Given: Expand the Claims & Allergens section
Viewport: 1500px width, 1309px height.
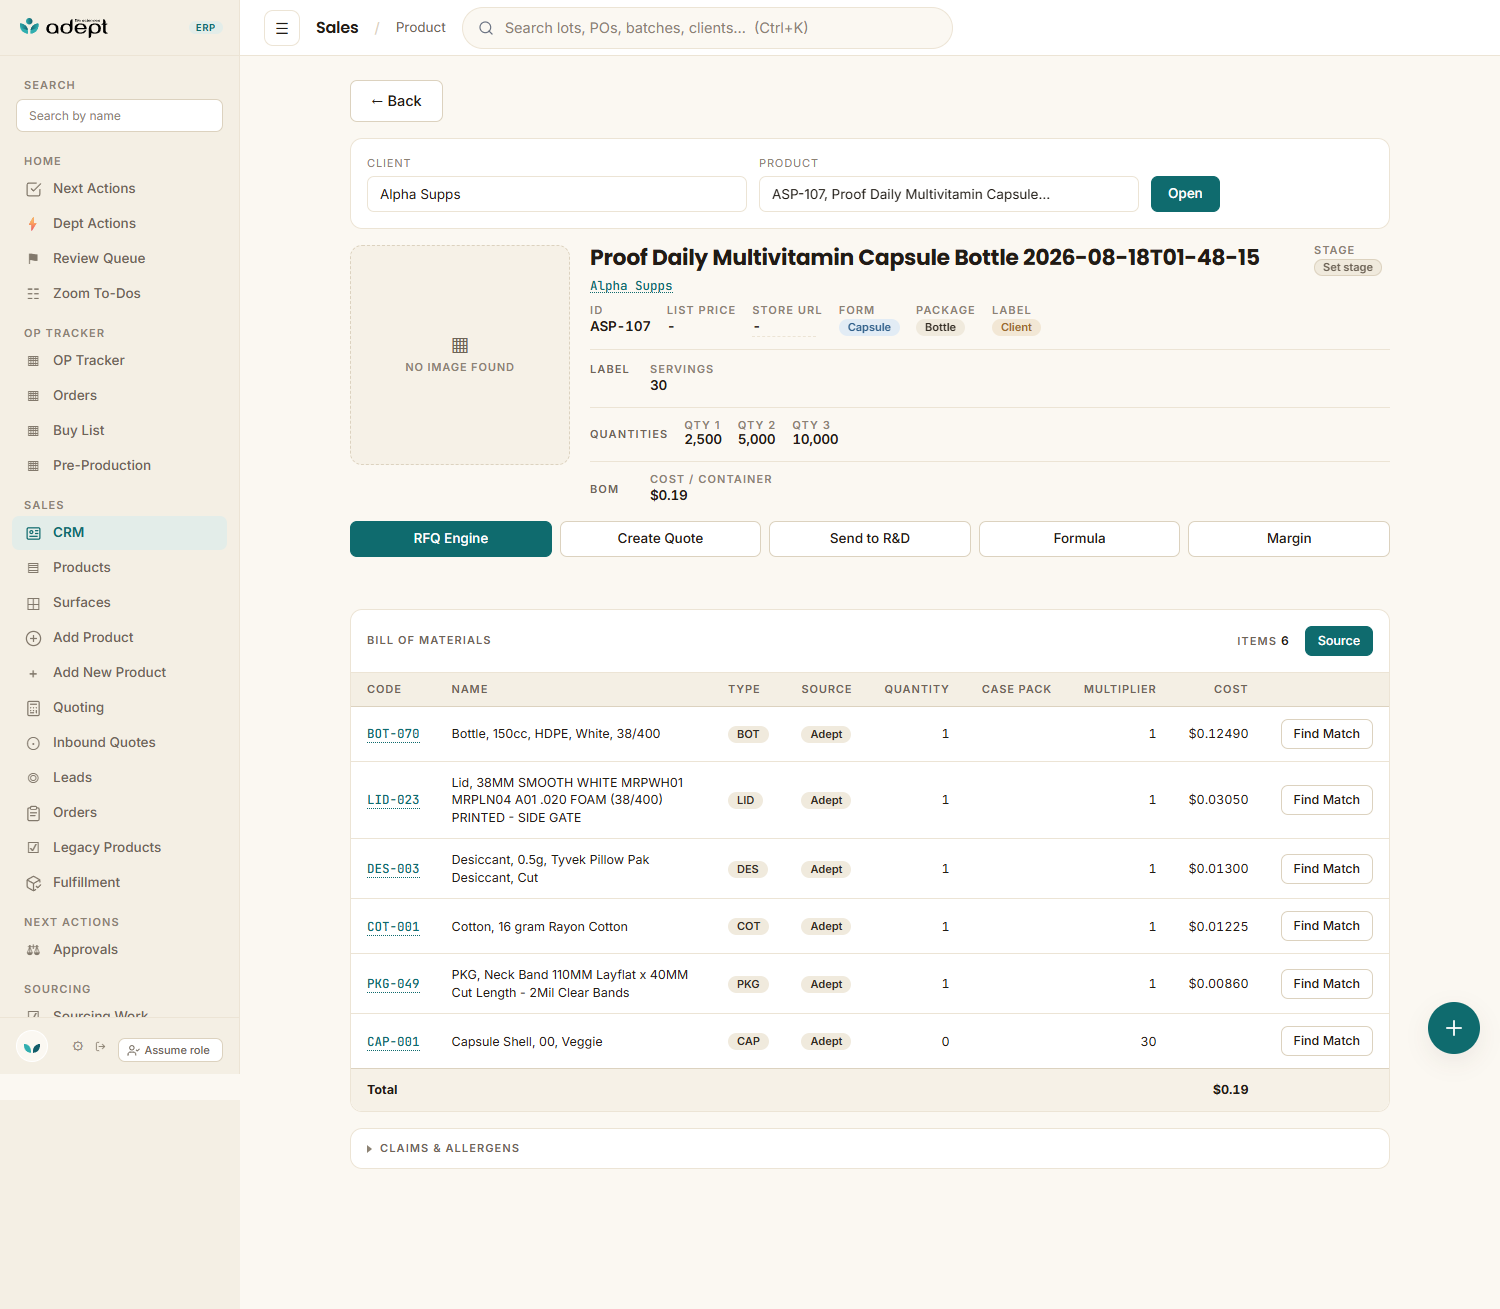Looking at the screenshot, I should pos(870,1148).
